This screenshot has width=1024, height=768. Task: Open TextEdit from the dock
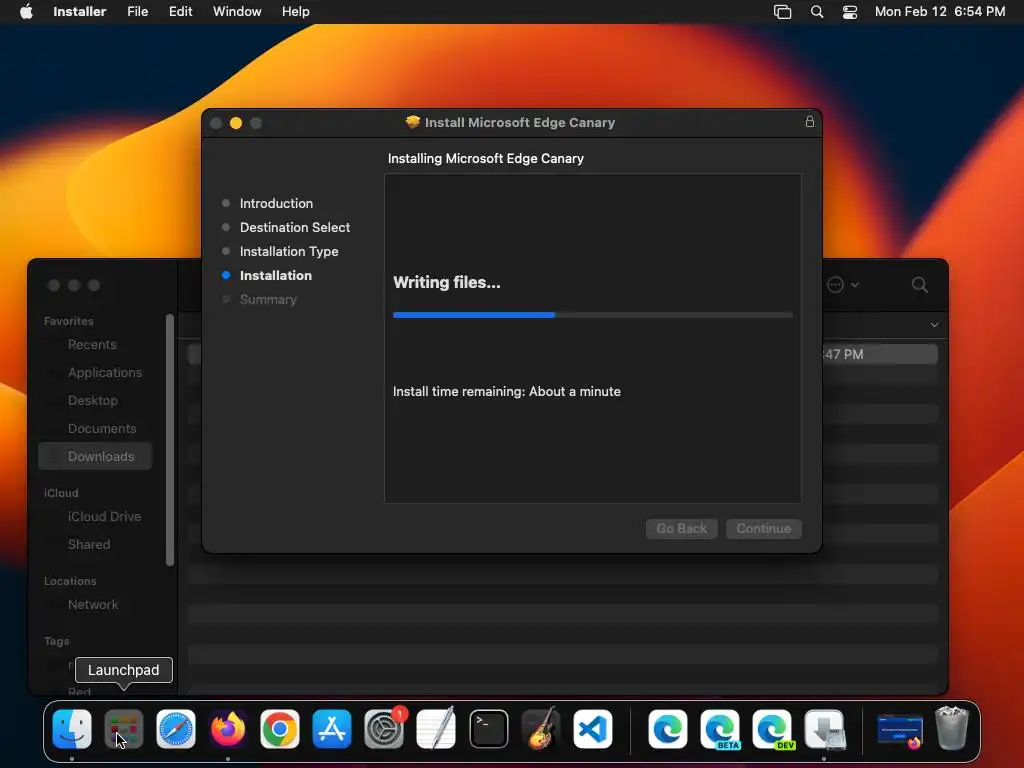click(x=436, y=729)
